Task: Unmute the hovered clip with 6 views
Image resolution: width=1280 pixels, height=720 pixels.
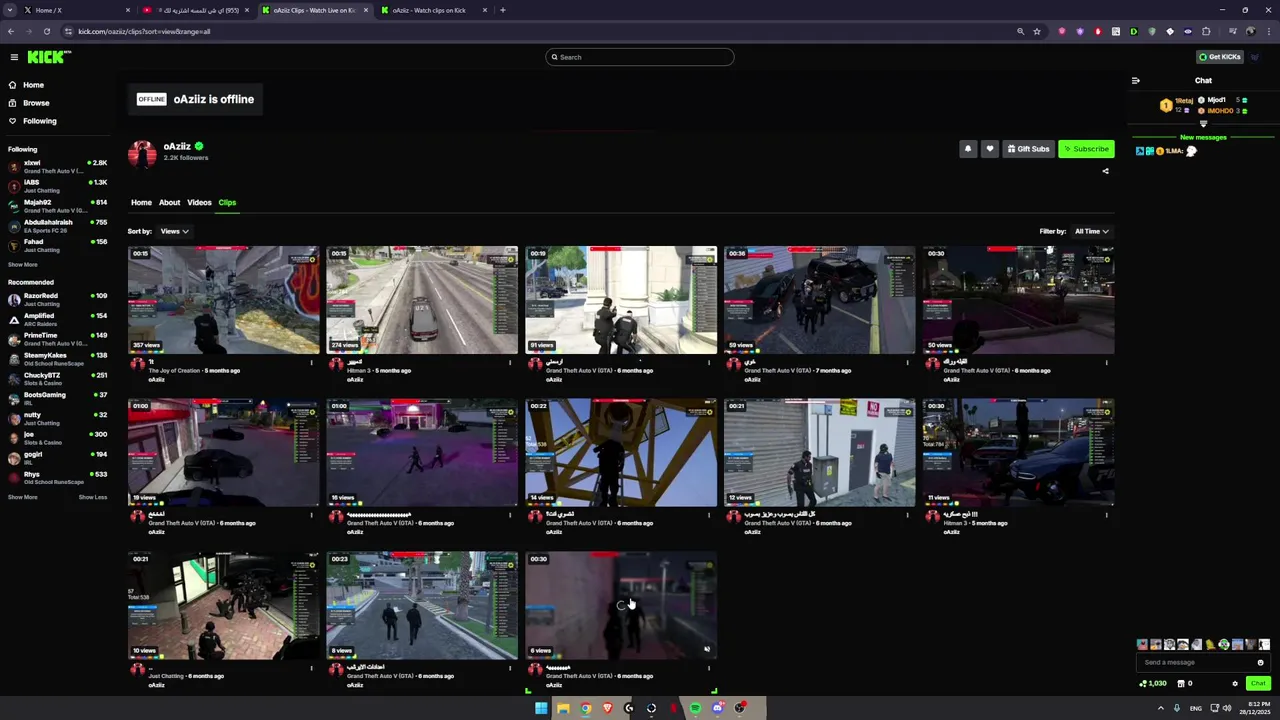Action: pos(707,649)
